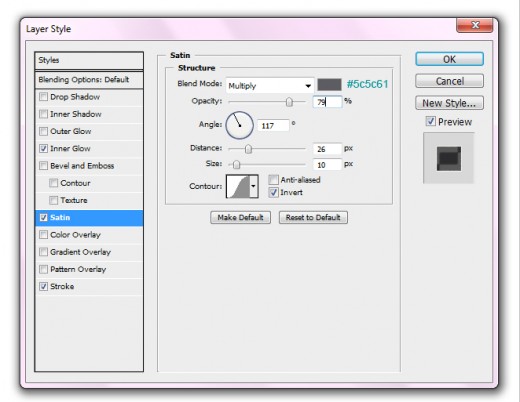
Task: Enable the Anti-aliased checkbox
Action: tap(273, 180)
